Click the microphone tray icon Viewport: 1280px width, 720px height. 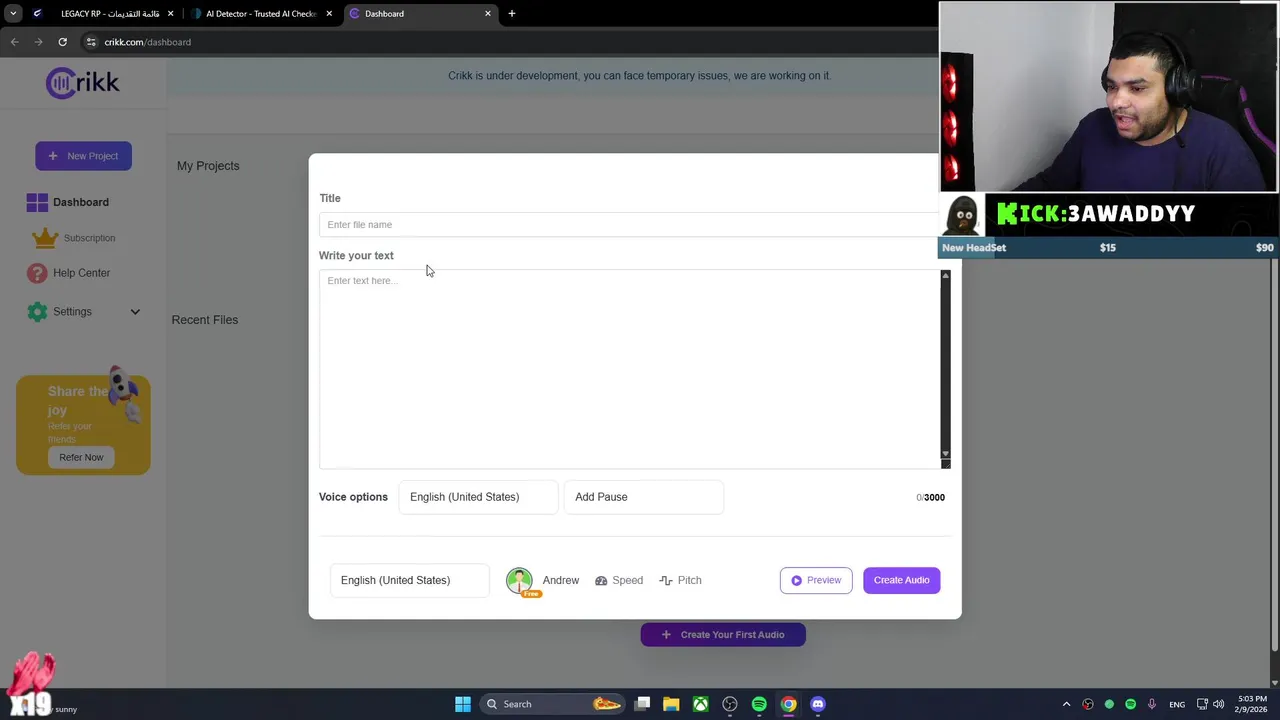pos(1152,704)
